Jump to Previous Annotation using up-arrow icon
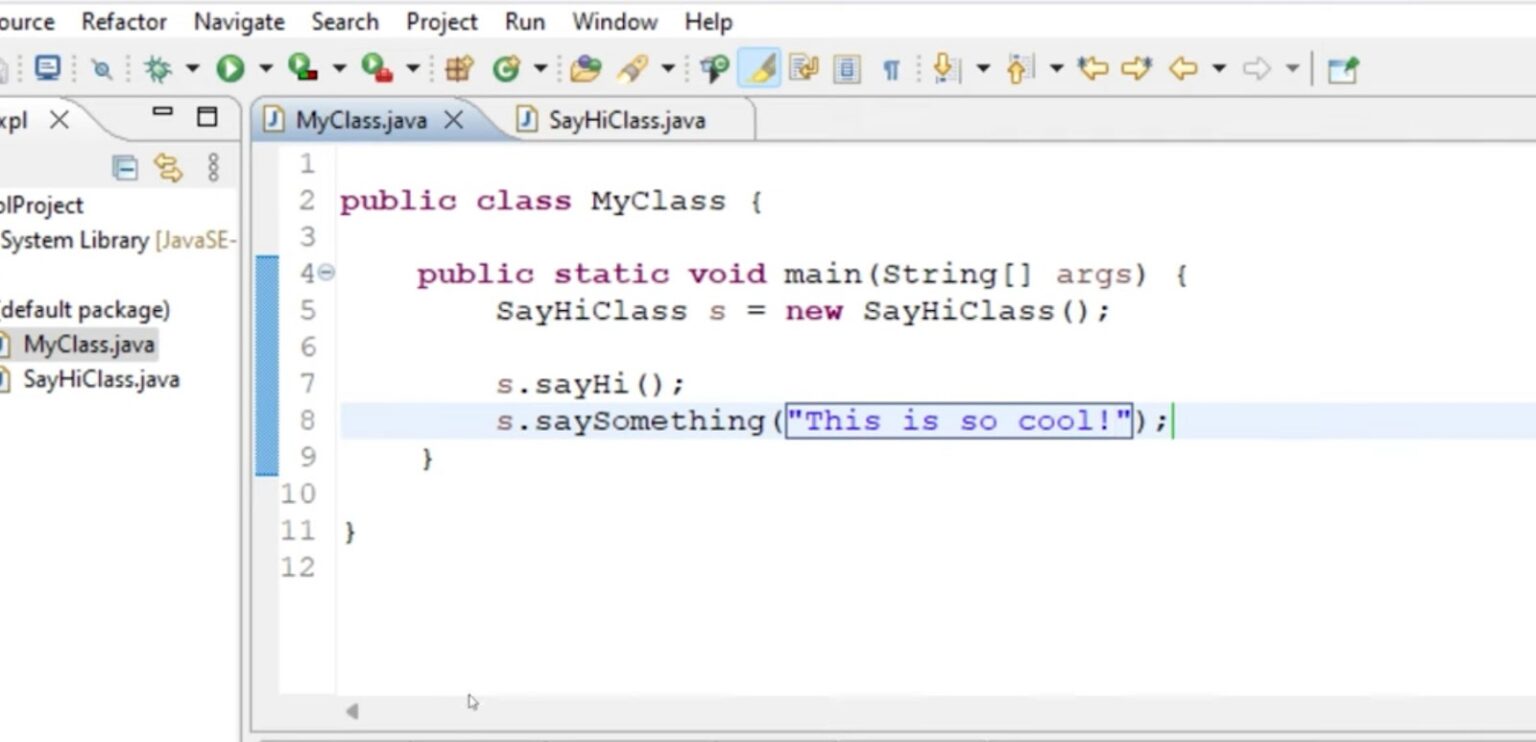 1016,68
